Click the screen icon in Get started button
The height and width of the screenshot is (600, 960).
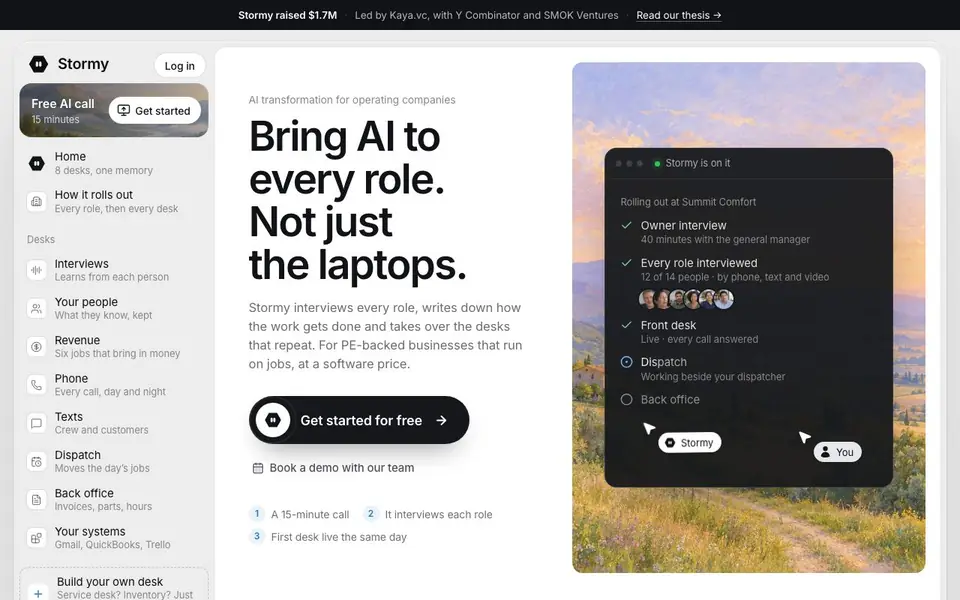click(124, 110)
